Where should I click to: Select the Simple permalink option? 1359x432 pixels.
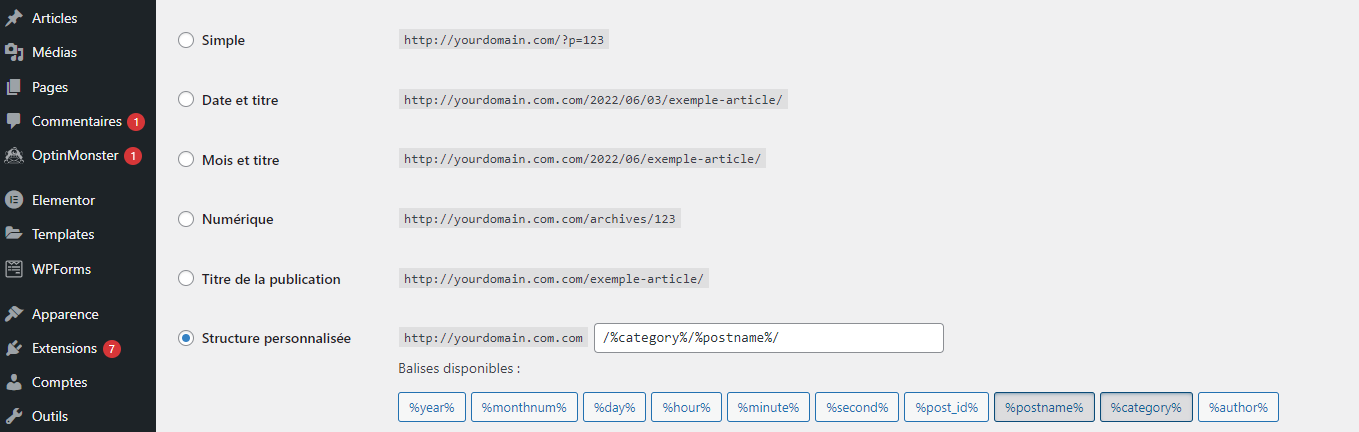pos(185,40)
